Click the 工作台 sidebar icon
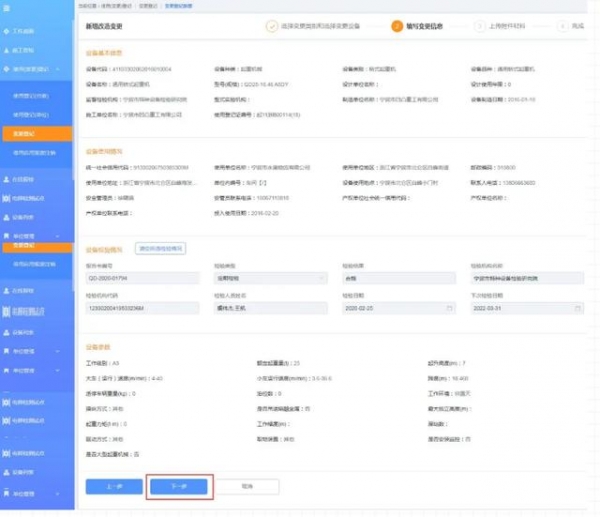 [6, 30]
